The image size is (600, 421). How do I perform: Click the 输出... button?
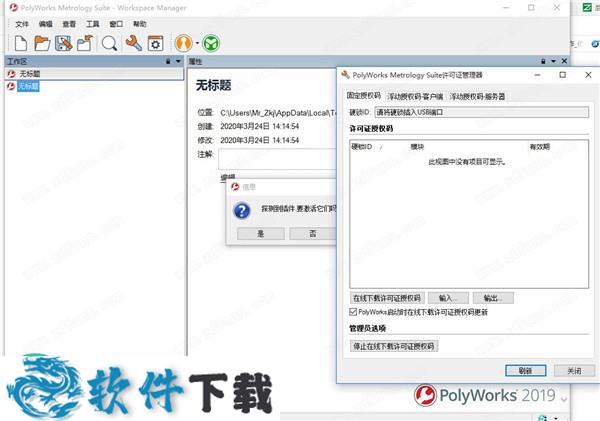(x=493, y=298)
